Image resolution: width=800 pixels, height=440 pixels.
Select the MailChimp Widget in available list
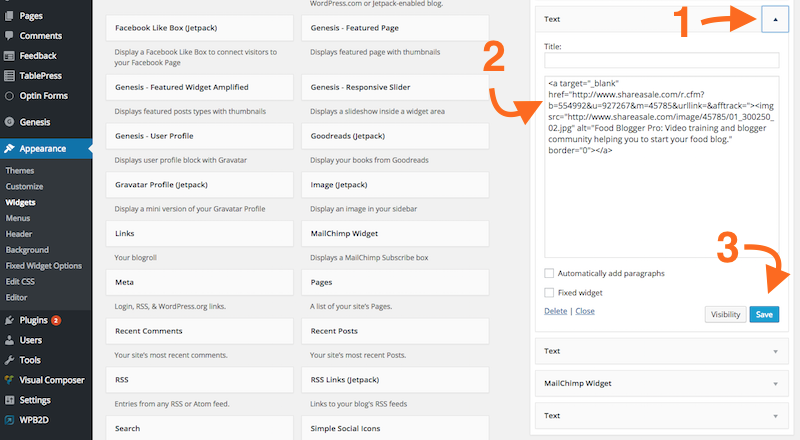click(395, 234)
